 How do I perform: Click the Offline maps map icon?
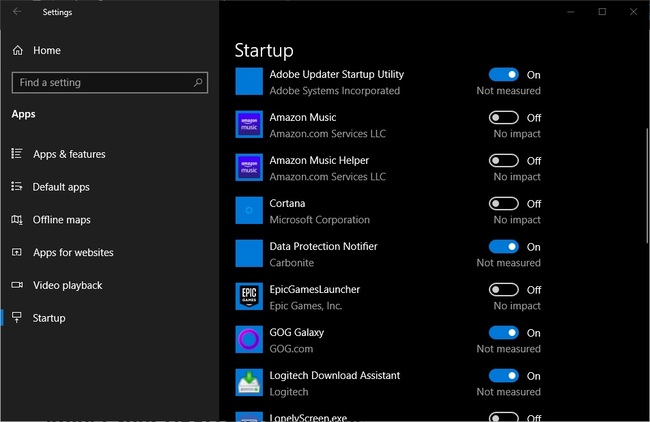(17, 219)
